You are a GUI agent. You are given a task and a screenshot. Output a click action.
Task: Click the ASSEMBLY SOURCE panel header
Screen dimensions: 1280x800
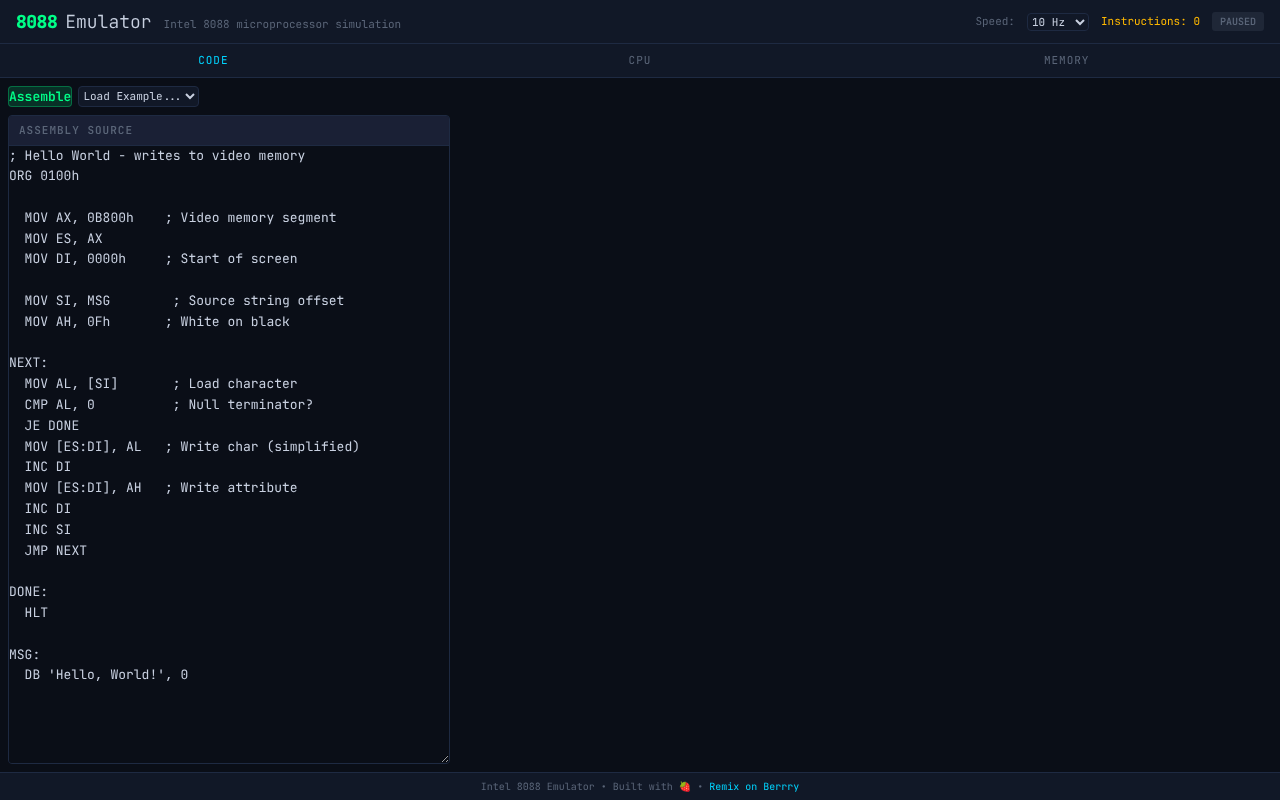(229, 131)
